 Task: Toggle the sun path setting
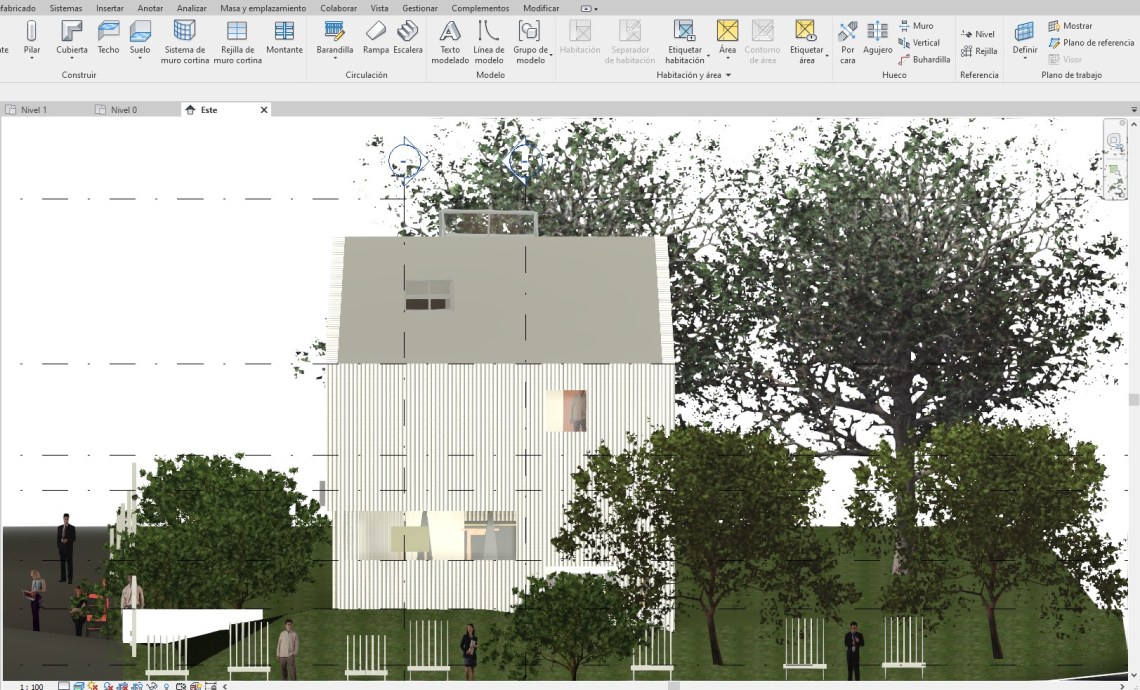pyautogui.click(x=93, y=686)
